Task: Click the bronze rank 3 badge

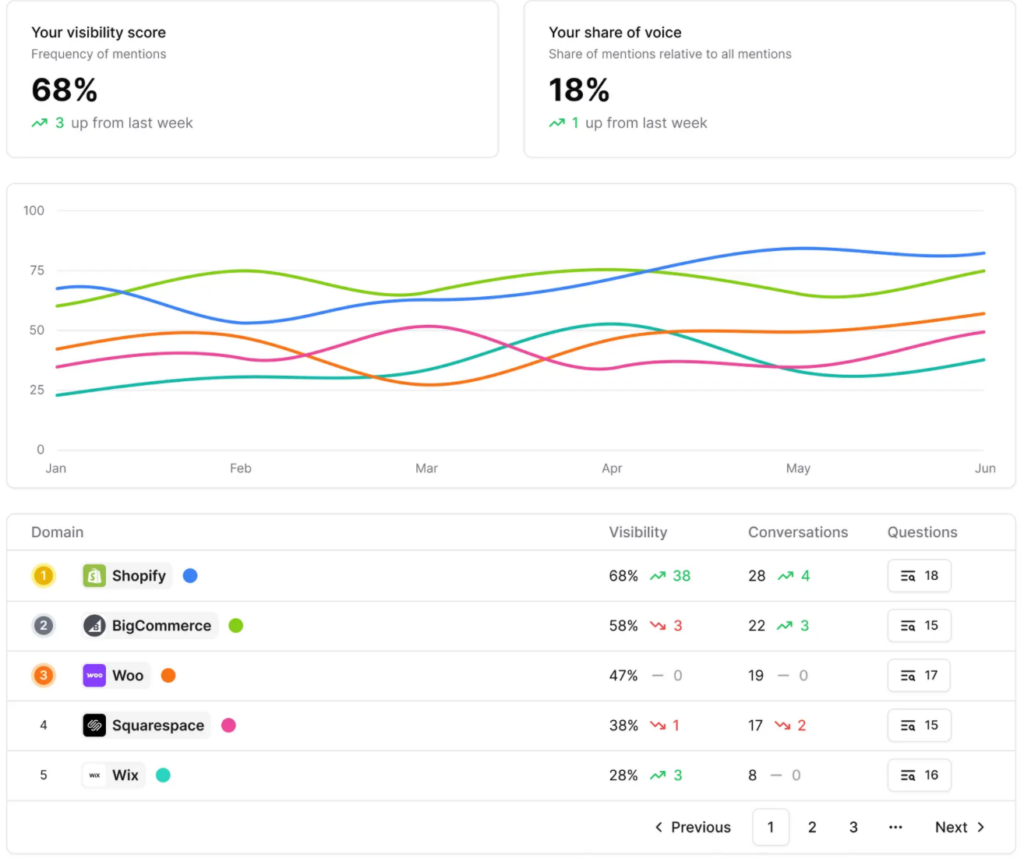Action: click(43, 676)
